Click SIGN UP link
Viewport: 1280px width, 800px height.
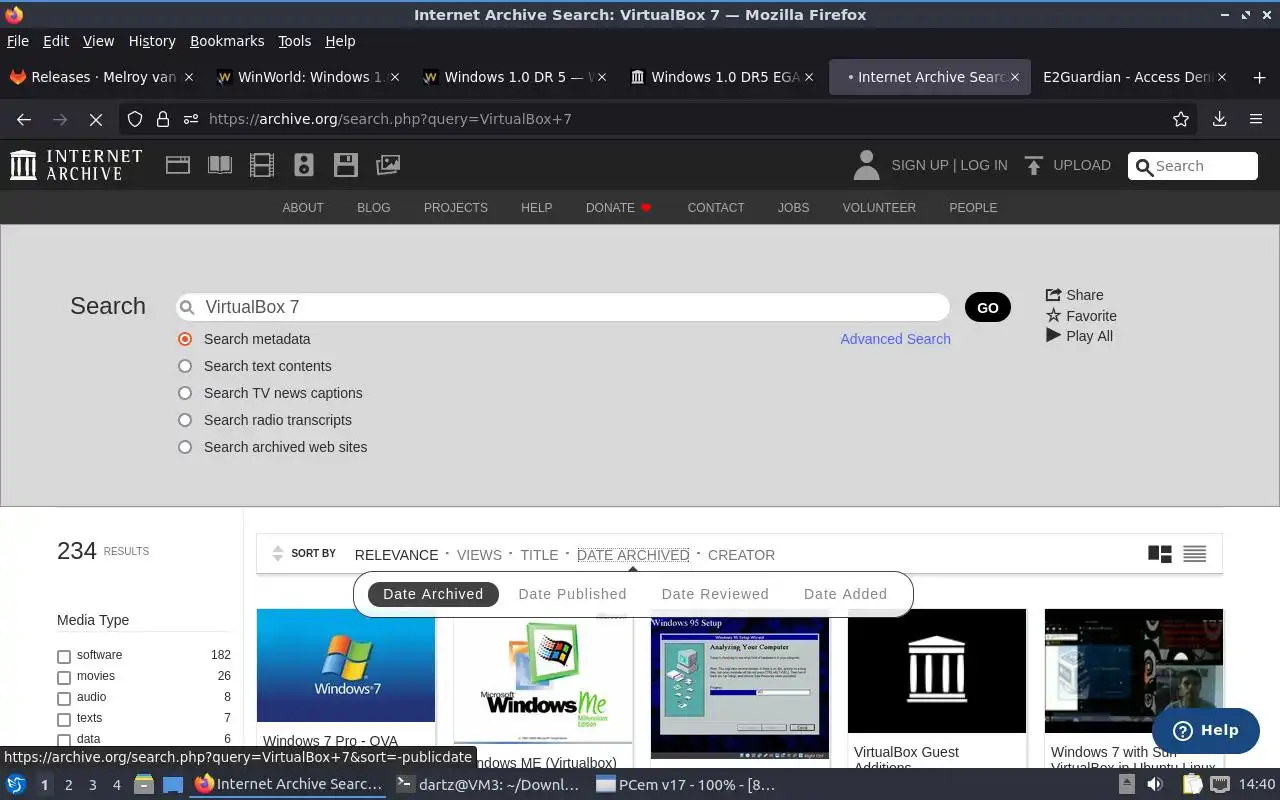coord(919,165)
